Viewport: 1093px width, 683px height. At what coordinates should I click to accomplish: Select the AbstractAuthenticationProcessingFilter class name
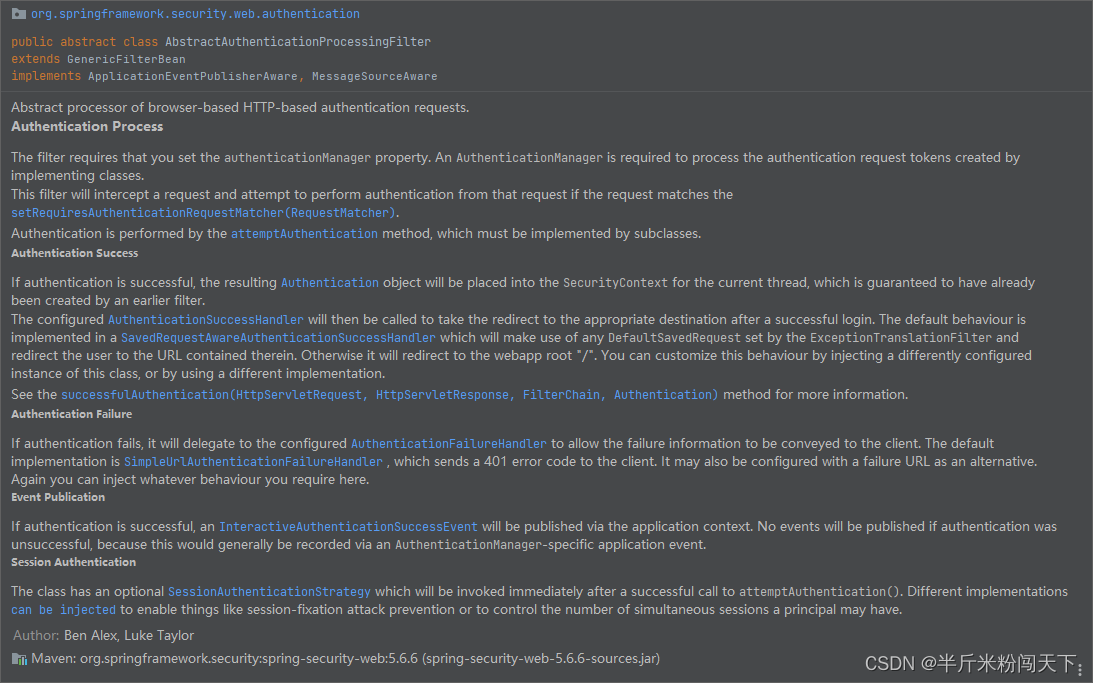(x=298, y=41)
